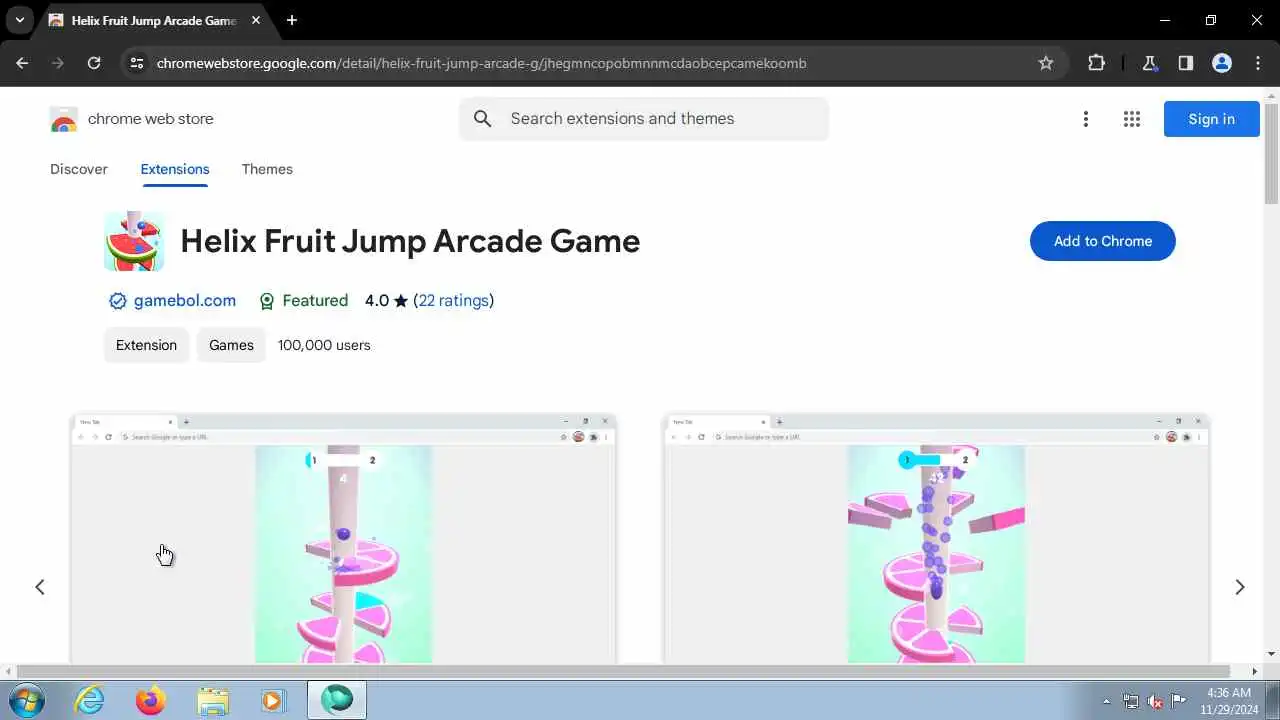This screenshot has width=1280, height=720.
Task: Open the tab search dropdown arrow
Action: click(x=19, y=20)
